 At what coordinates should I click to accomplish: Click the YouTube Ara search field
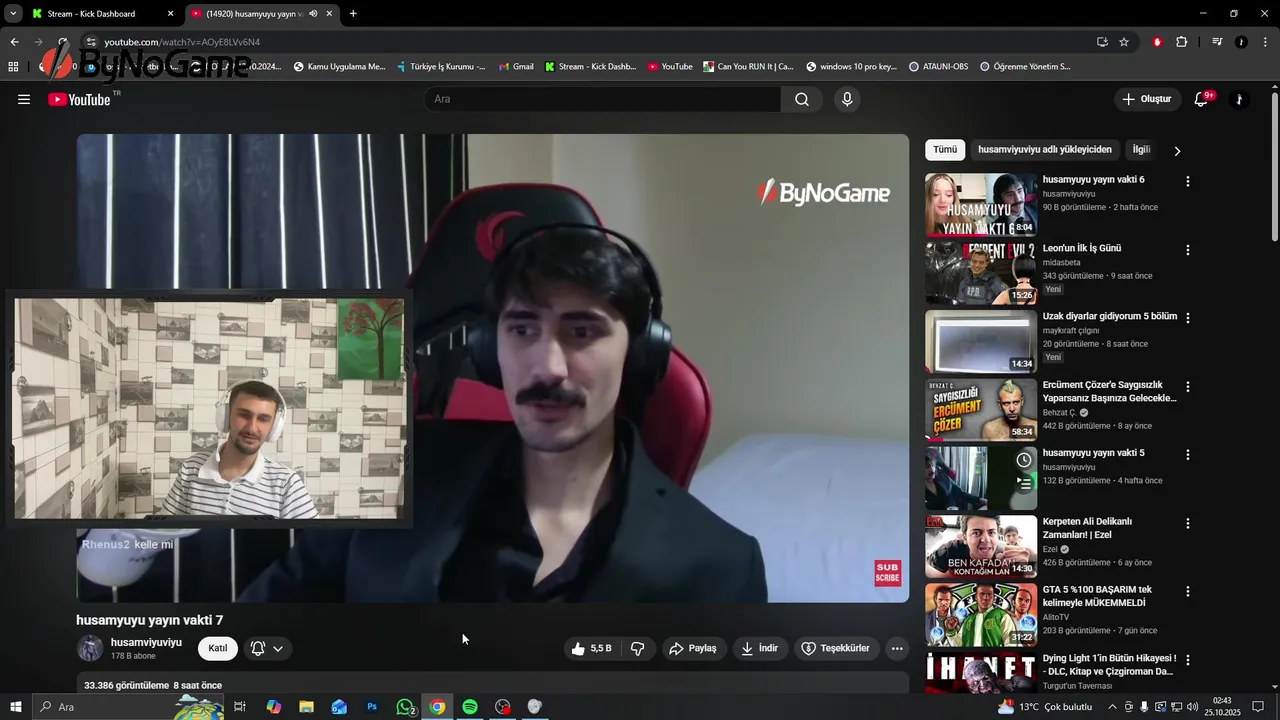[x=602, y=99]
